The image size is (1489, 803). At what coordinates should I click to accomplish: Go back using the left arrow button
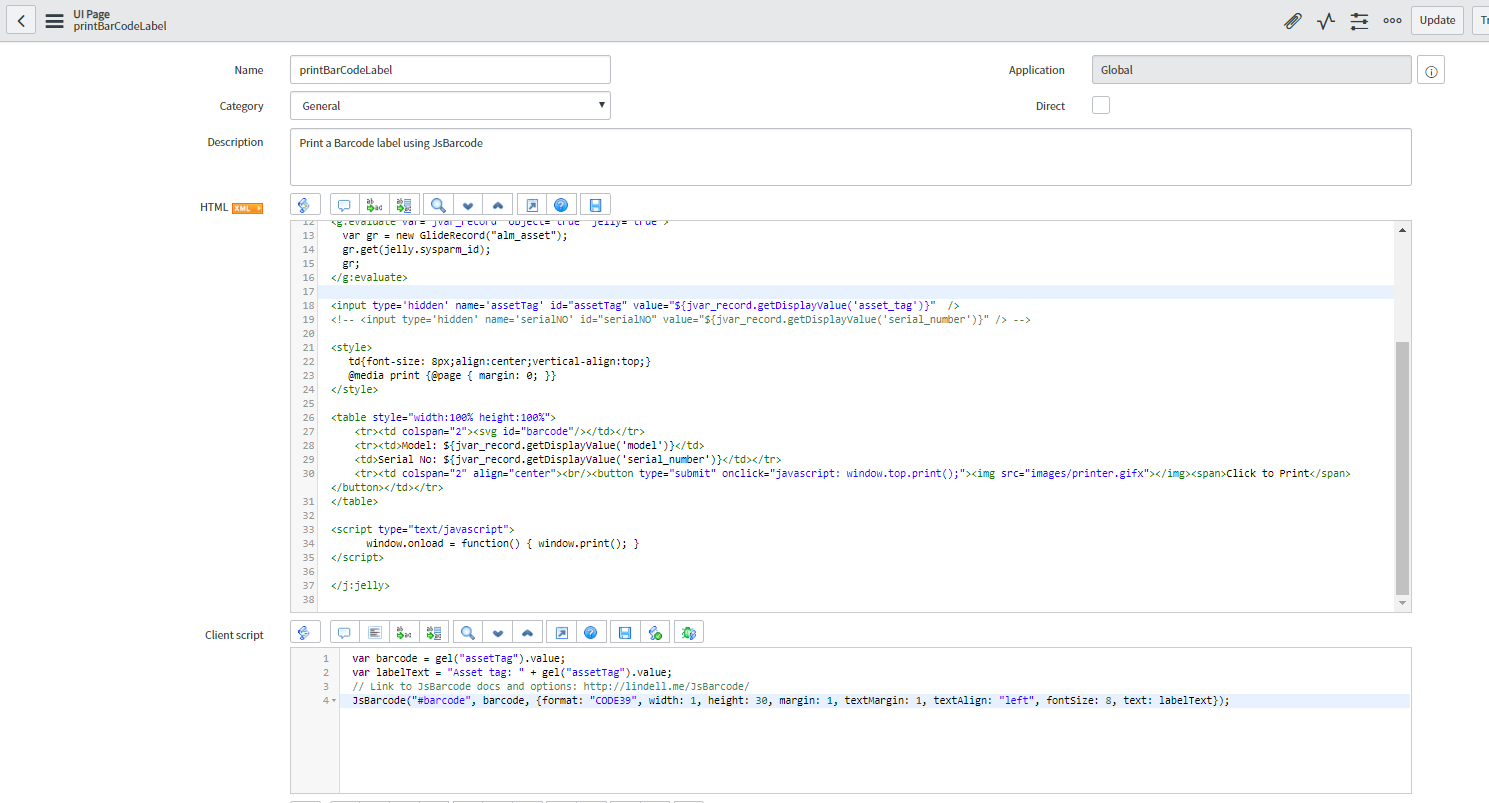click(20, 20)
